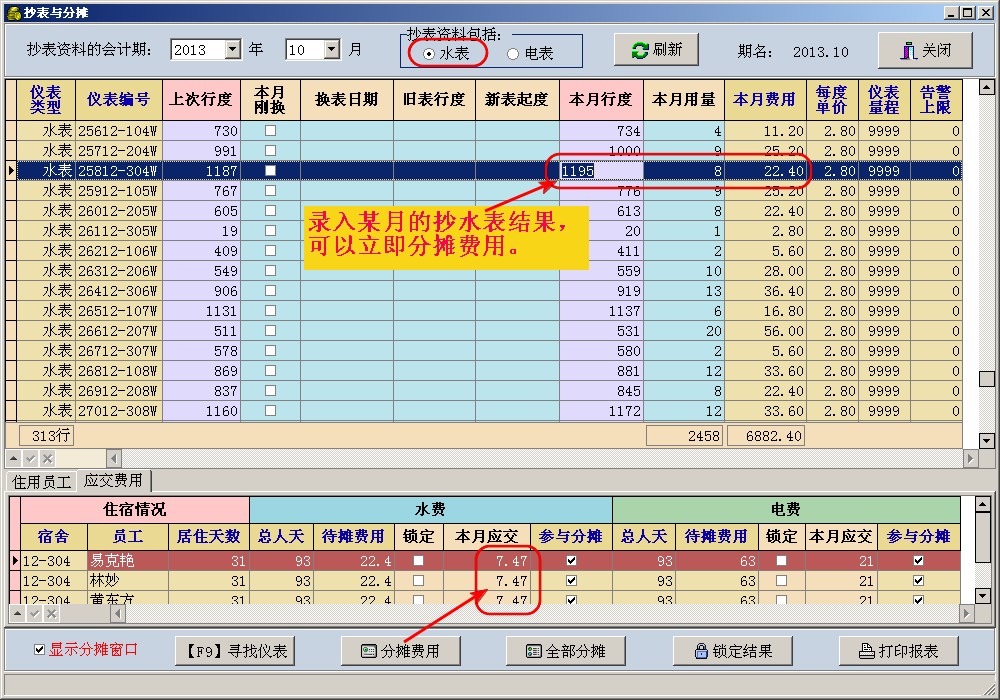The image size is (1000, 700).
Task: Click the upper grid's vertical scrollbar down arrow
Action: [986, 440]
